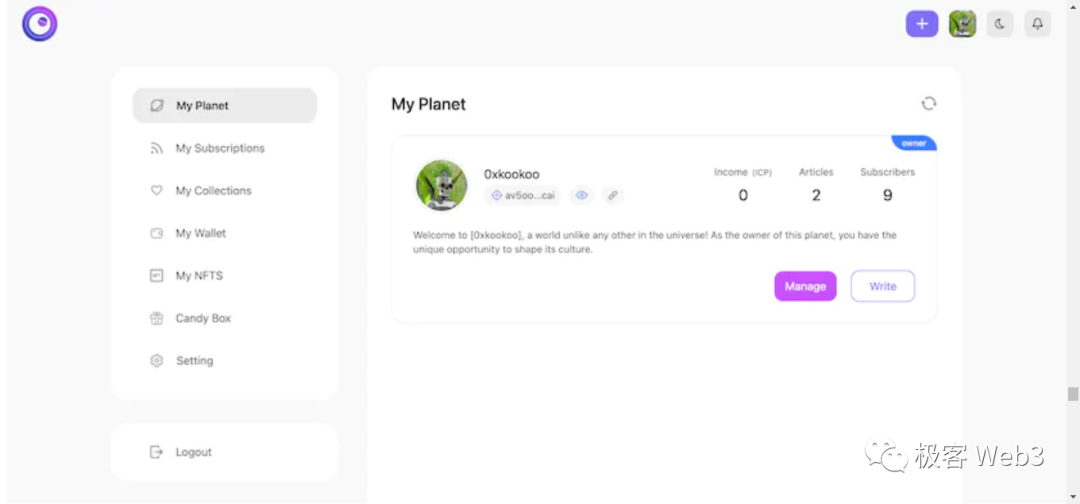Click the app logo in the top left
The height and width of the screenshot is (504, 1080).
coord(40,24)
